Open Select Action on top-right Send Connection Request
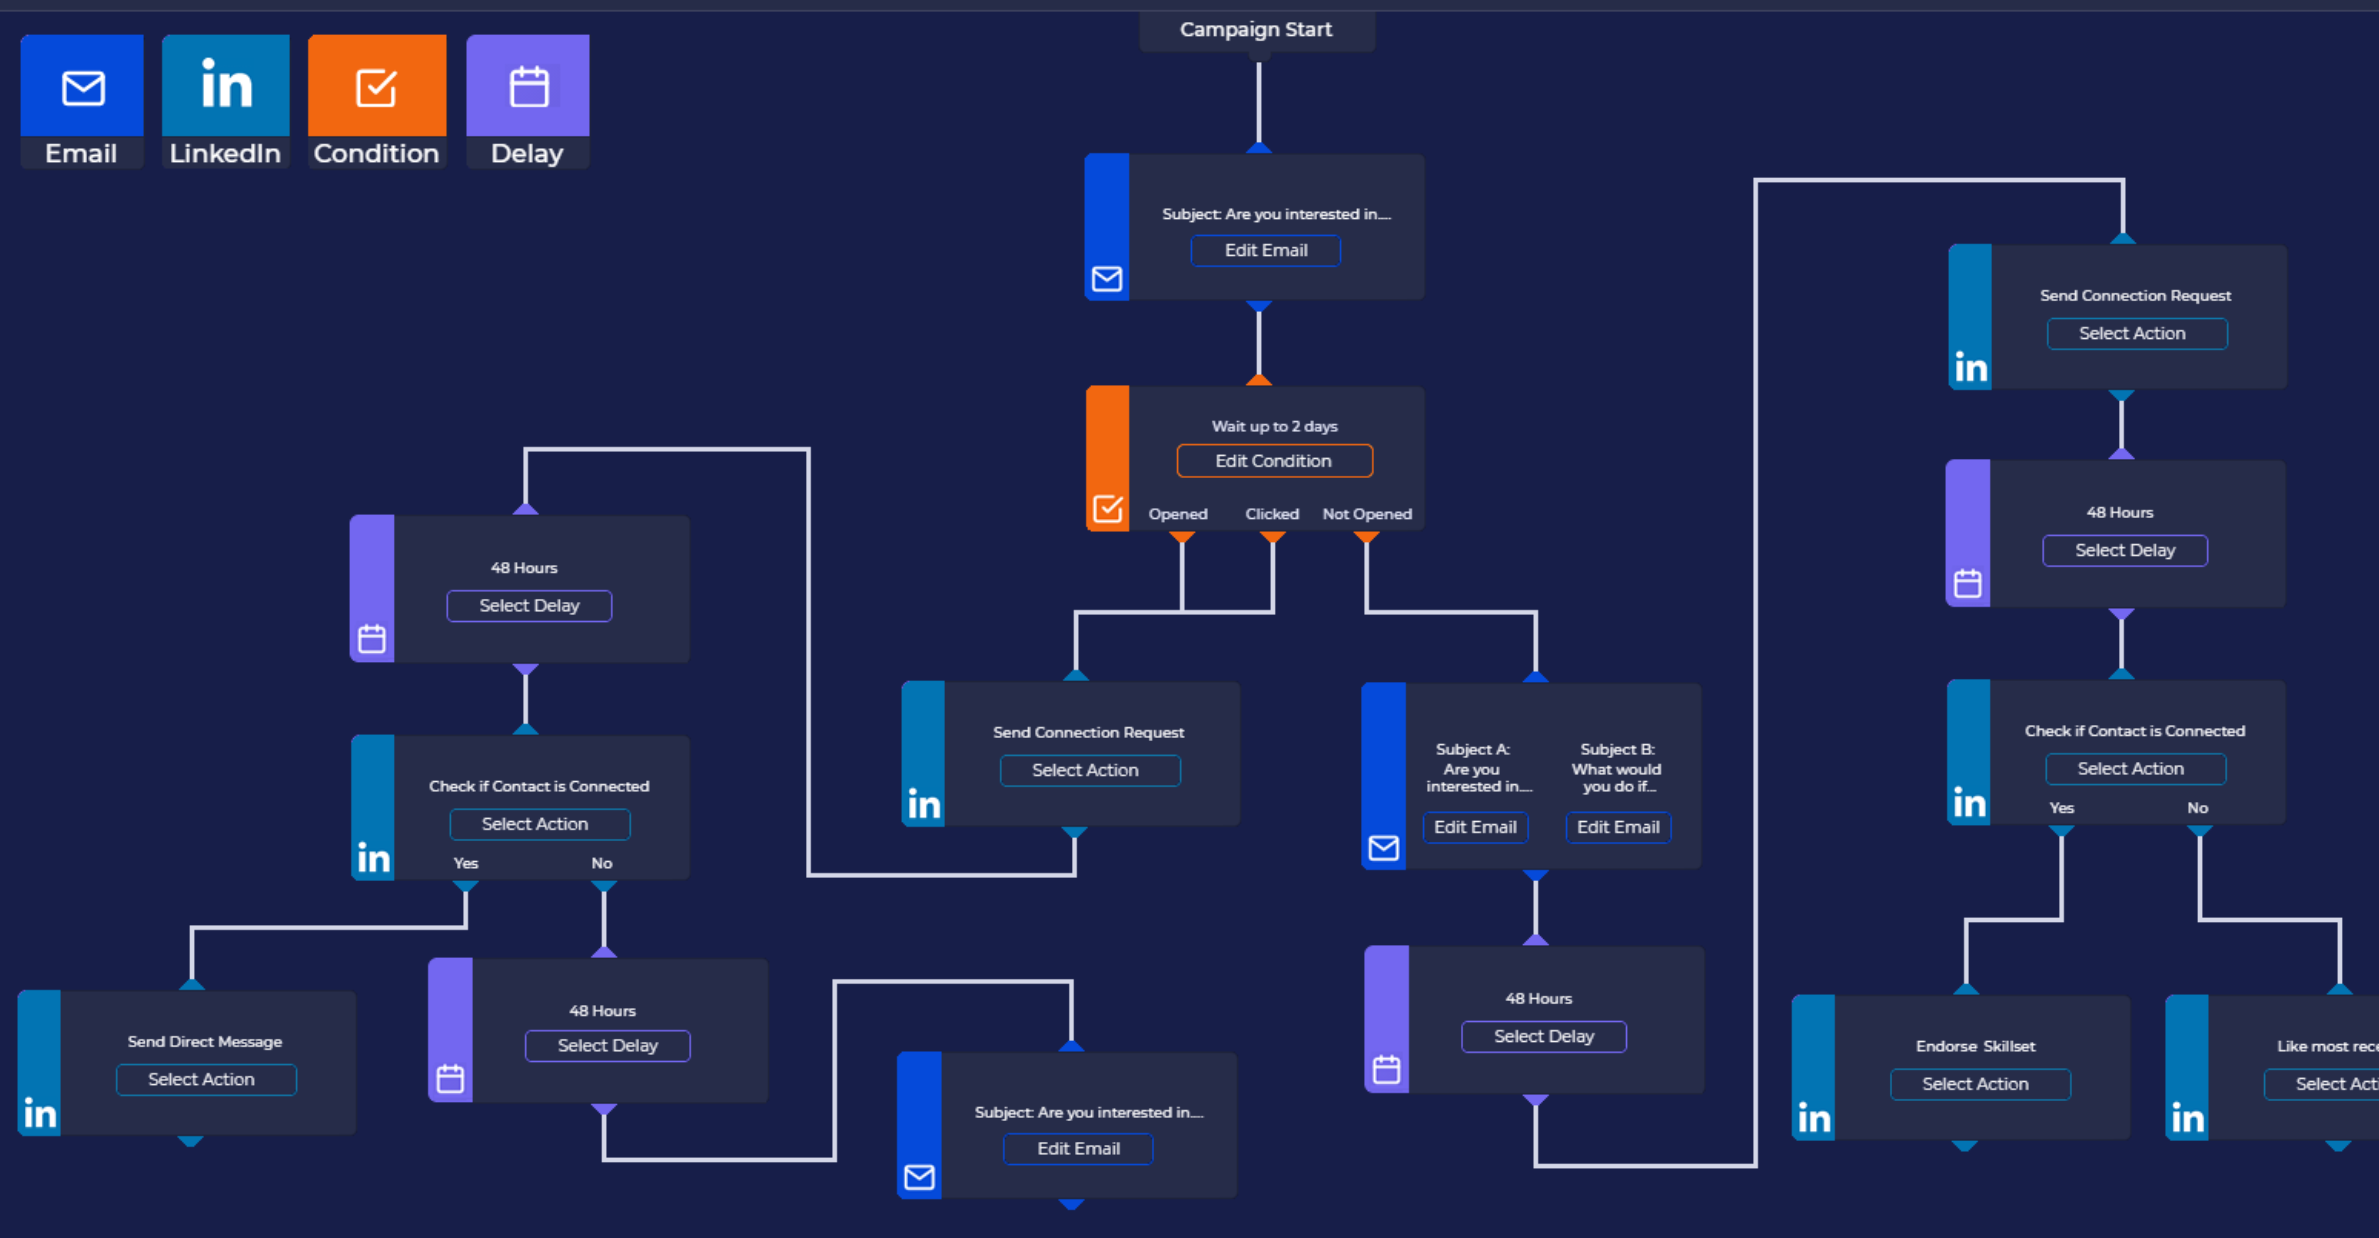Viewport: 2379px width, 1238px height. tap(2136, 334)
